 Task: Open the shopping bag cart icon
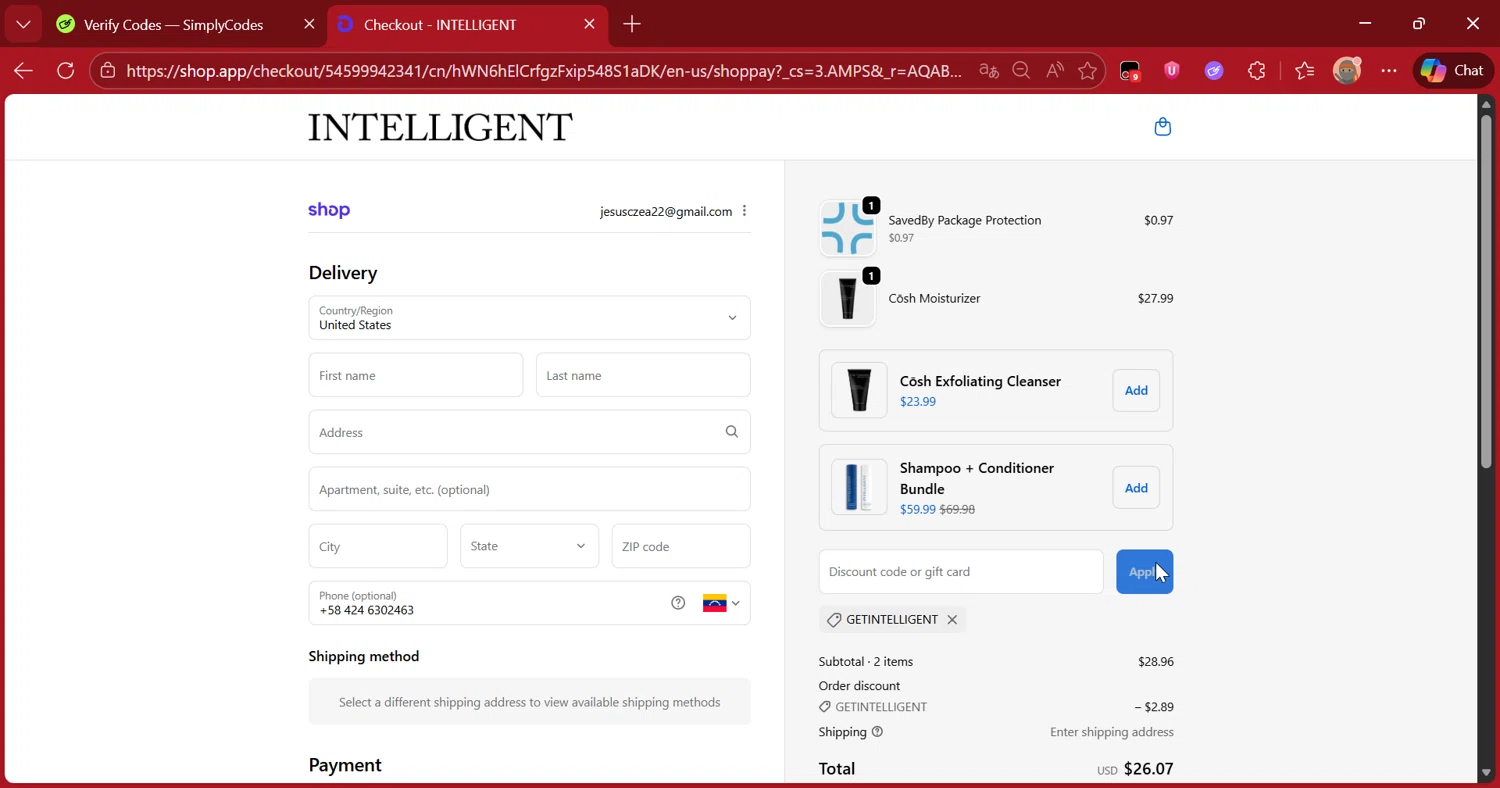click(1162, 127)
